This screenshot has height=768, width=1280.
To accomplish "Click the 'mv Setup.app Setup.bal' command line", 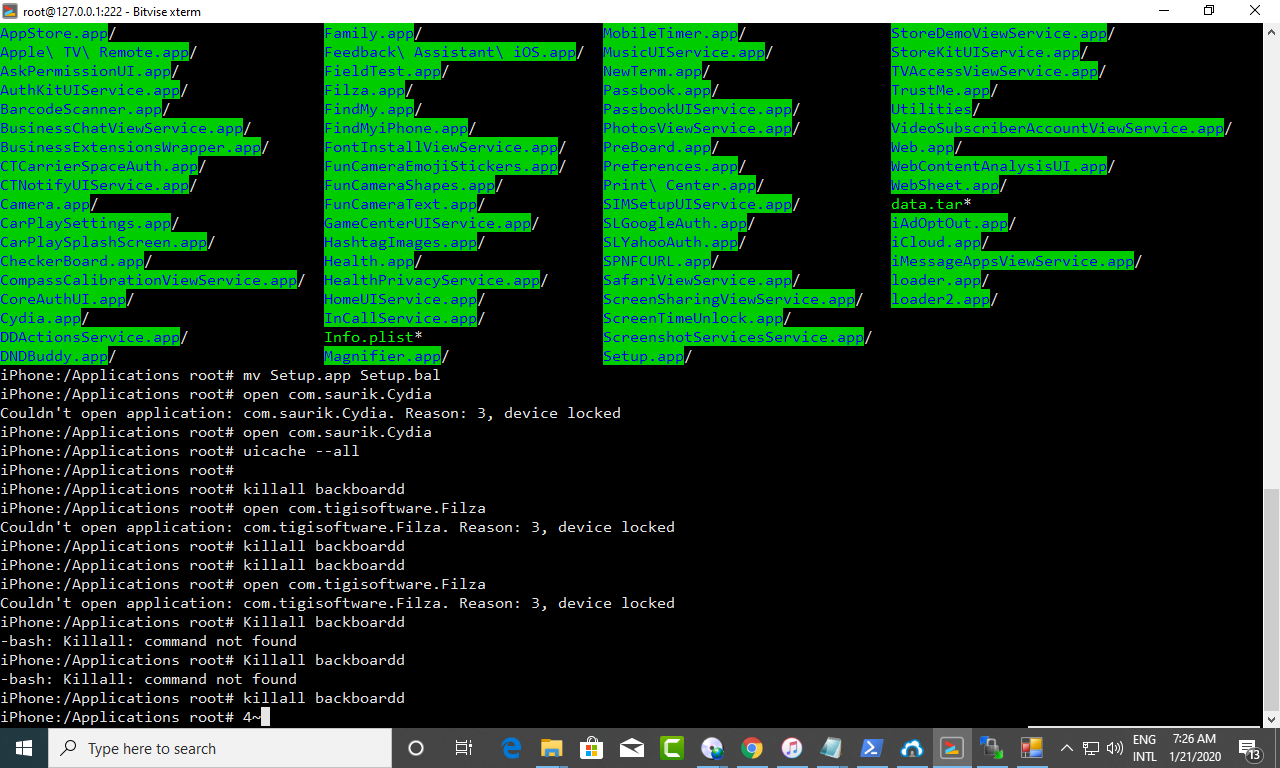I will pos(220,375).
